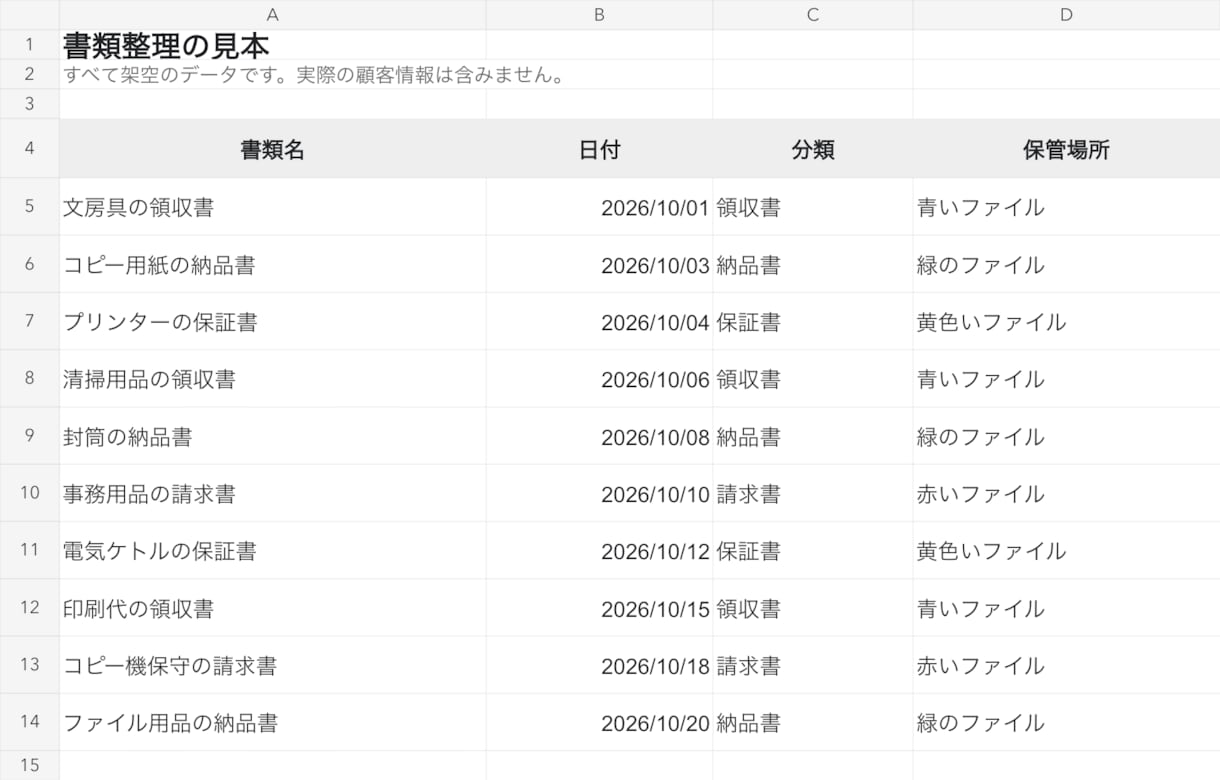The height and width of the screenshot is (780, 1220).
Task: Click 緑のファイル in row 6
Action: 1066,264
